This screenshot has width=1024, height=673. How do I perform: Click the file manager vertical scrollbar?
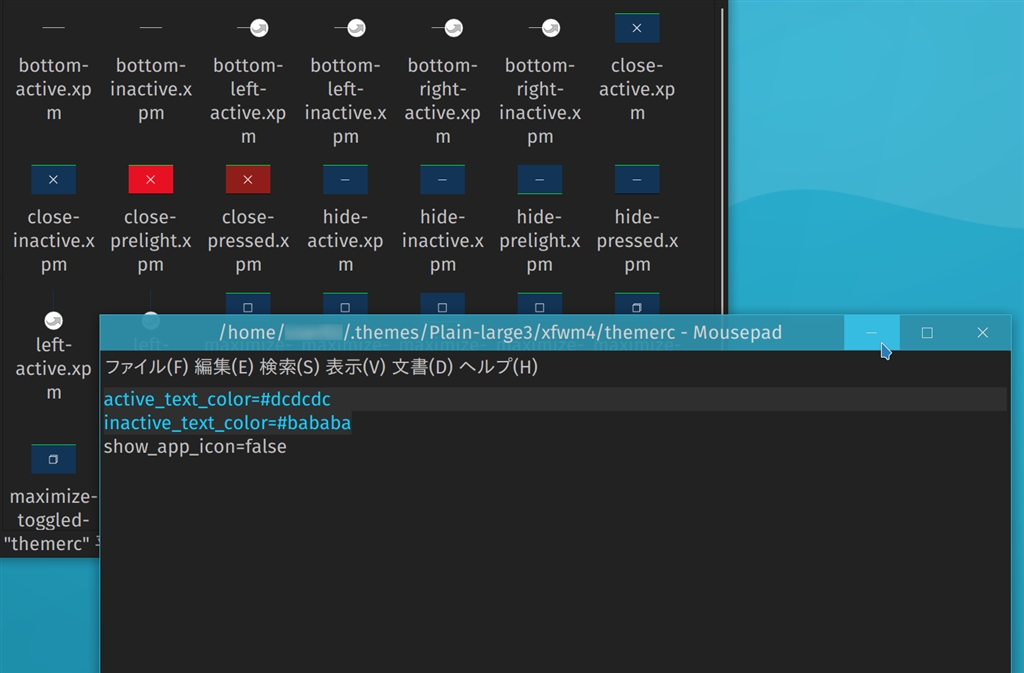(x=722, y=160)
